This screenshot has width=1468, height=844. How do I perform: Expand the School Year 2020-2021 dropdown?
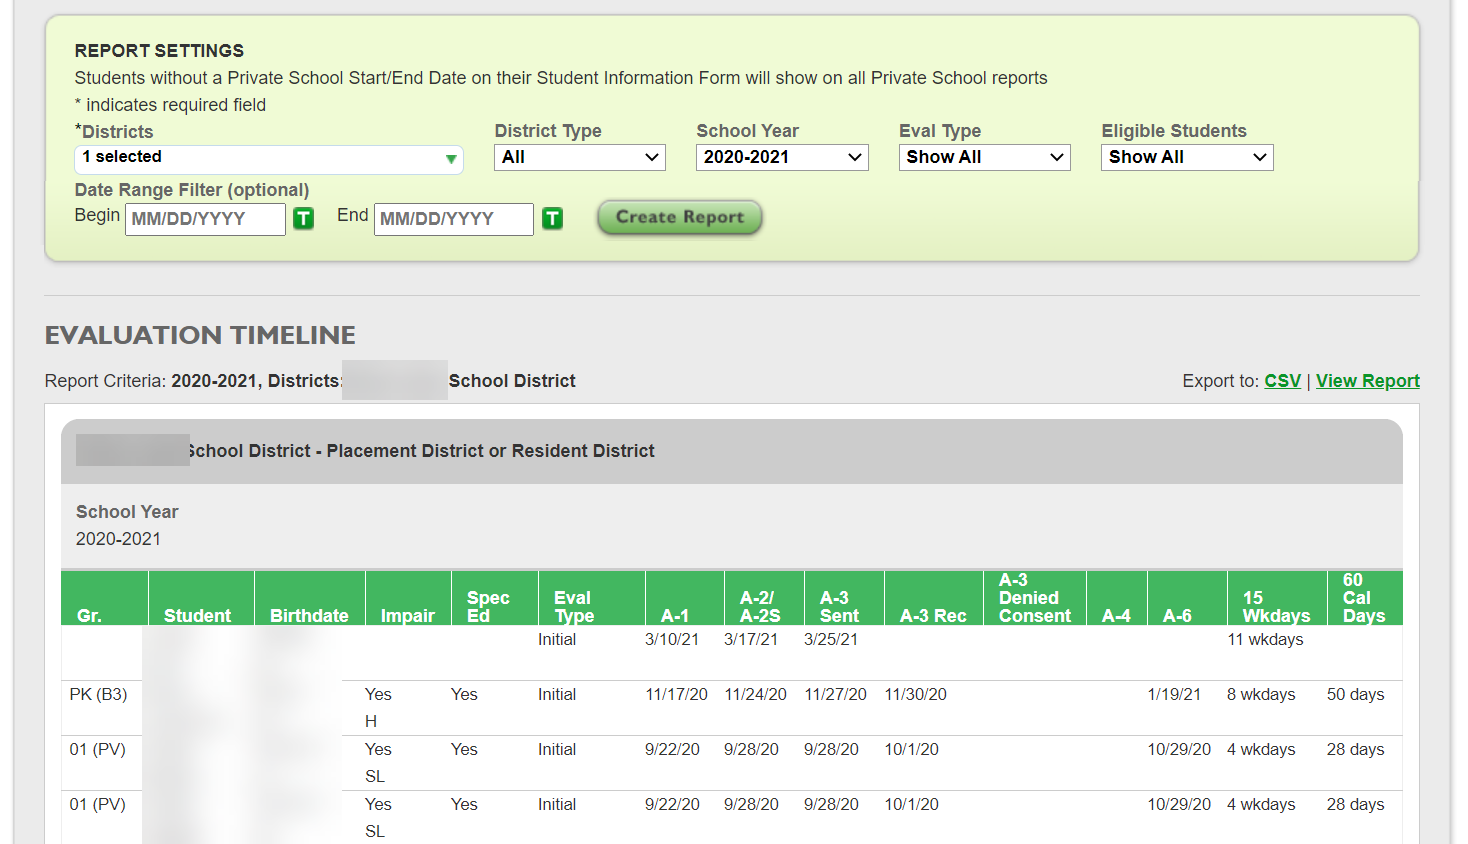pyautogui.click(x=782, y=157)
